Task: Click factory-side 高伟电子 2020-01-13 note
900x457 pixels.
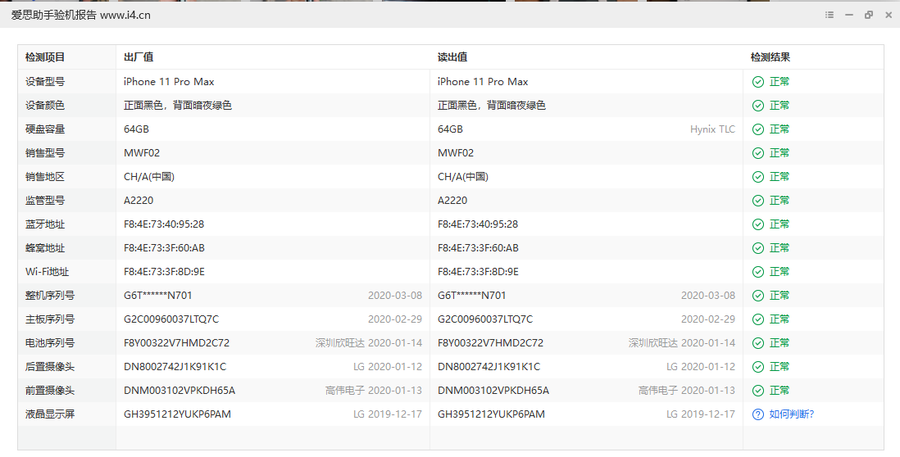Action: coord(374,390)
